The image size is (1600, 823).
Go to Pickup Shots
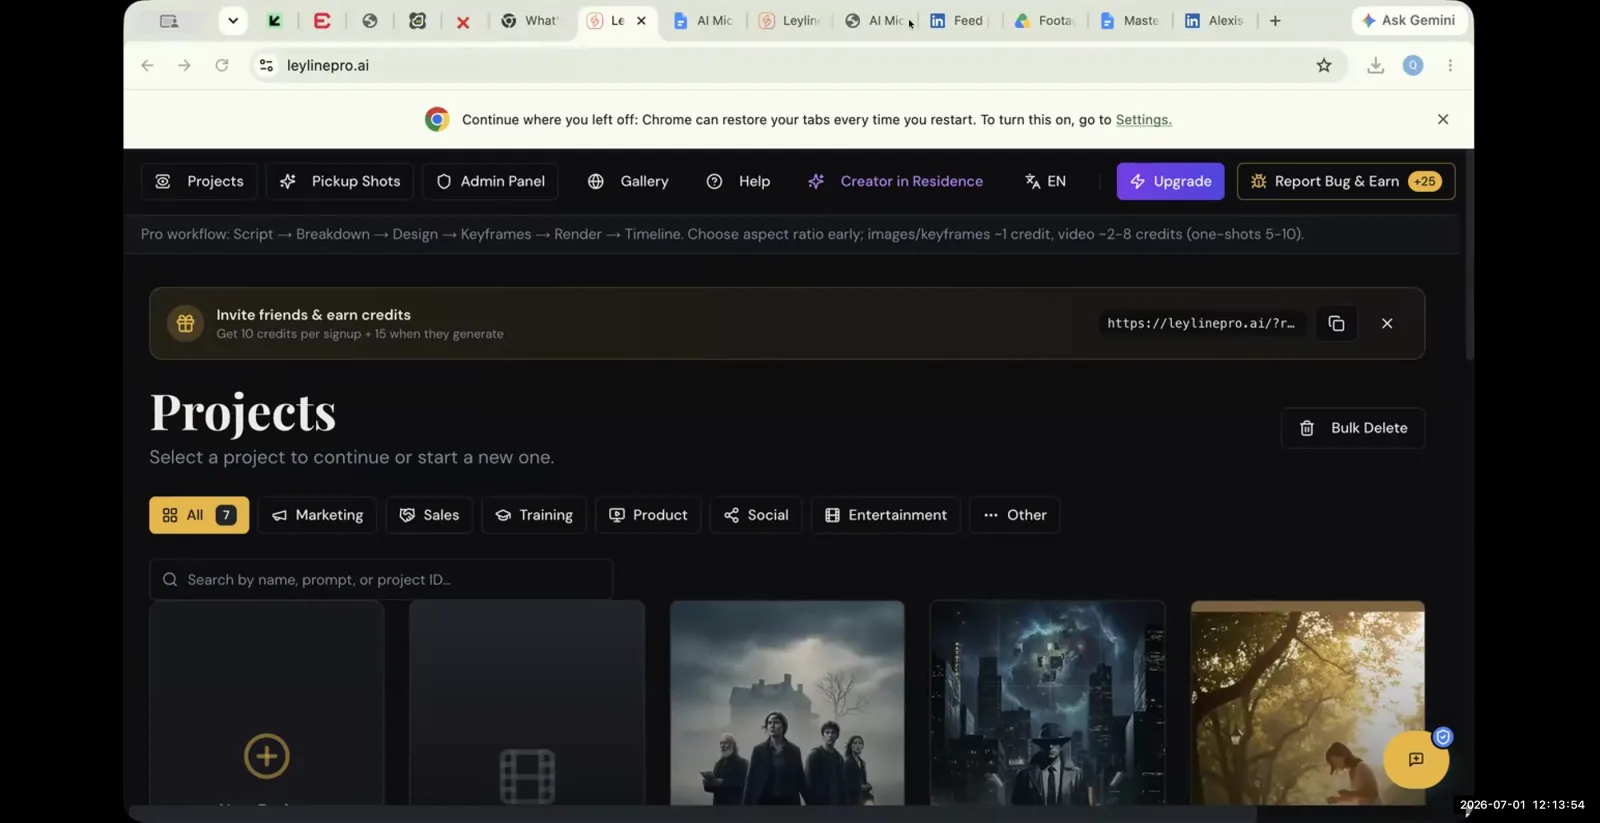pos(340,181)
